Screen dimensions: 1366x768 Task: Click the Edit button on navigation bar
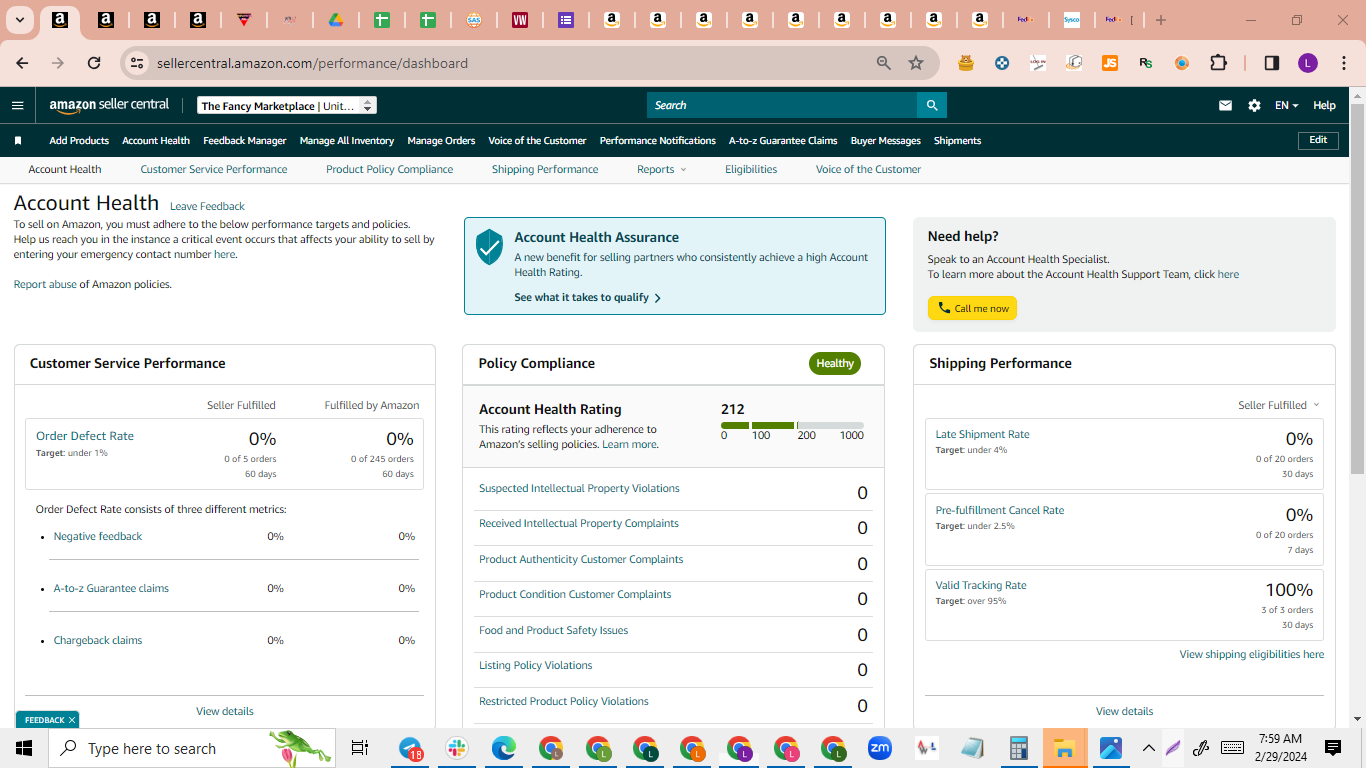coord(1318,140)
